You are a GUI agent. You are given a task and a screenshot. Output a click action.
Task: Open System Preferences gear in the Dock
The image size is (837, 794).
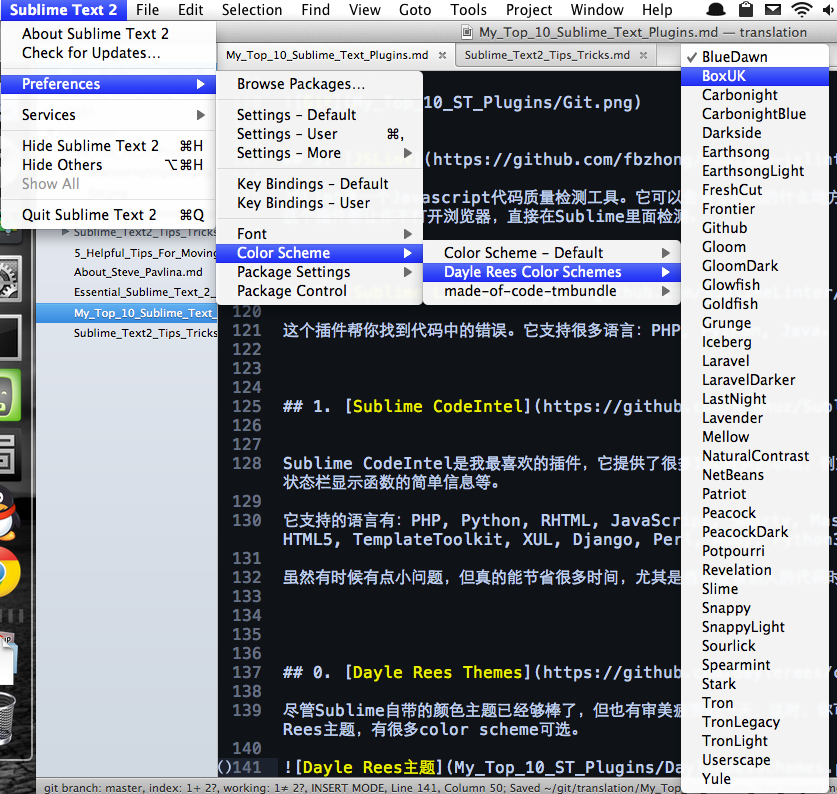click(x=10, y=278)
